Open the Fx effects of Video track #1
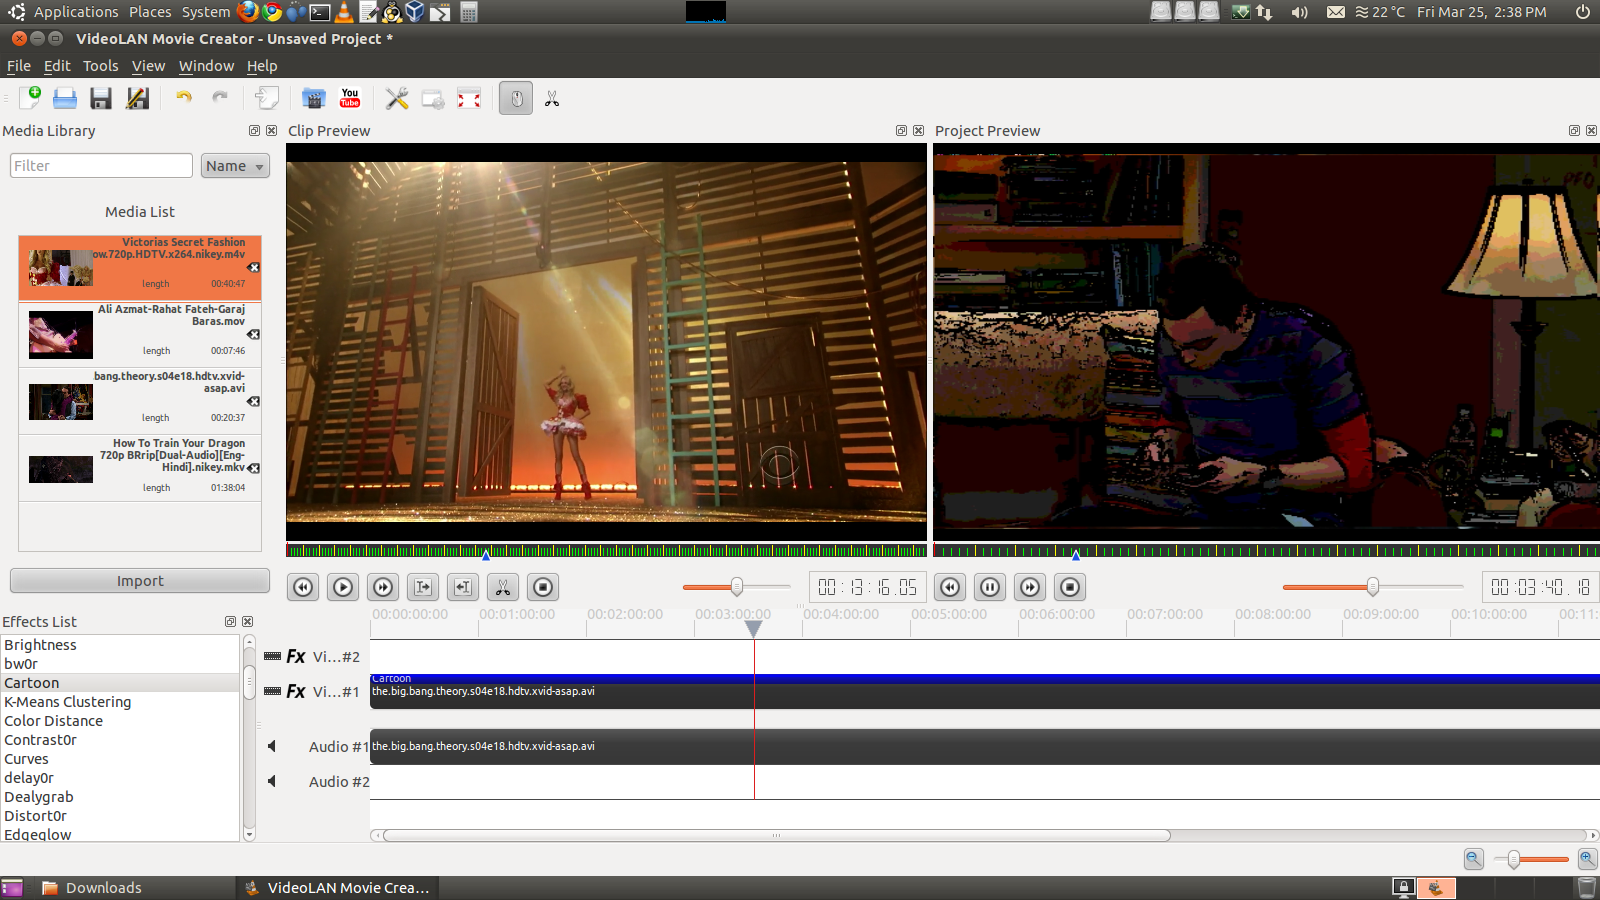Screen dimensions: 1600x900 pos(296,691)
